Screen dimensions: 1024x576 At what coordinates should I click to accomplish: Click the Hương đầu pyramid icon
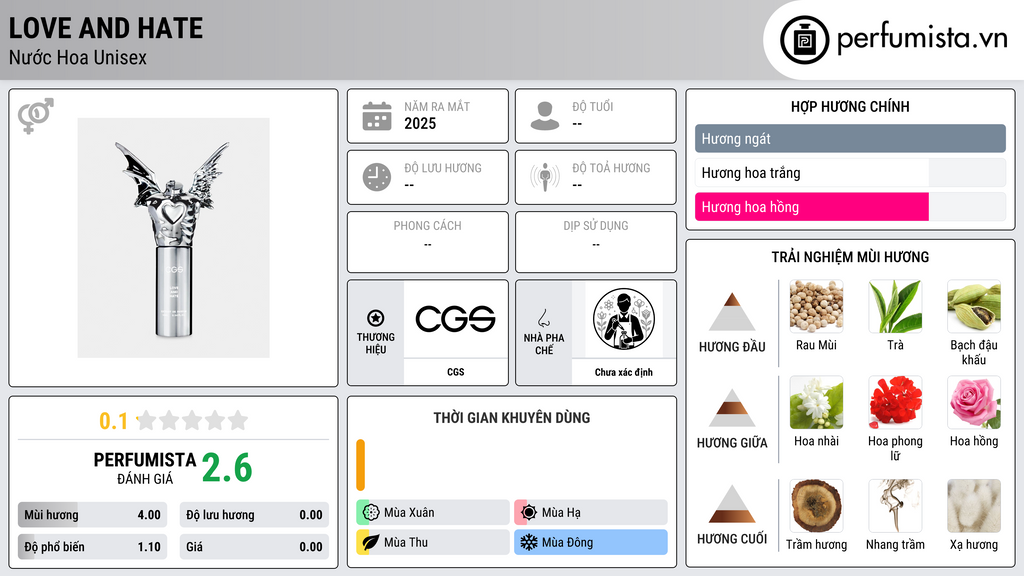point(732,312)
